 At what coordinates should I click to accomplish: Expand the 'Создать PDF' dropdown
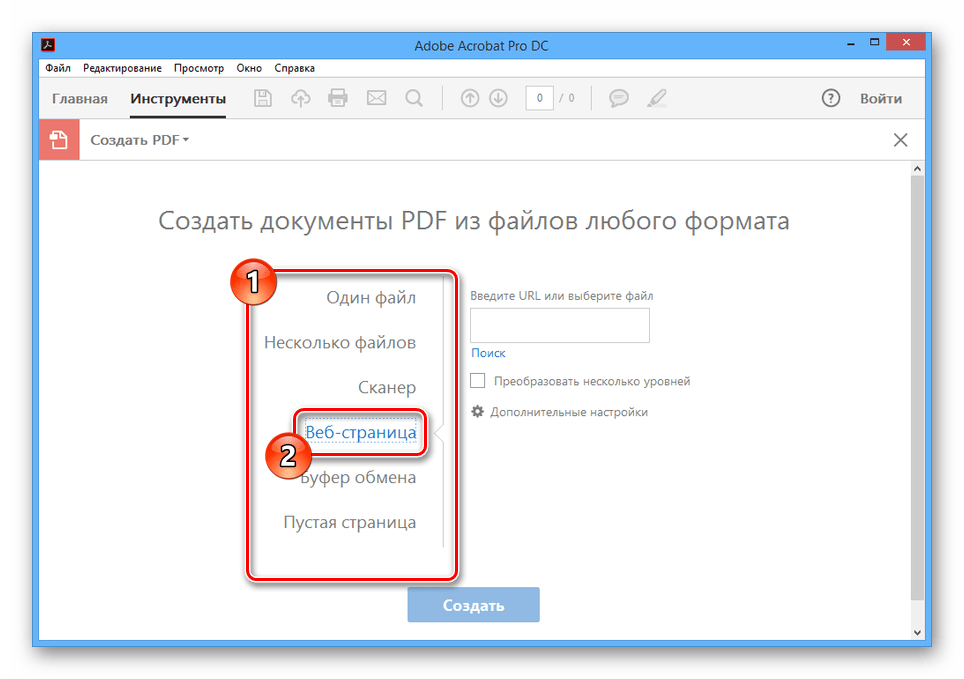coord(140,140)
